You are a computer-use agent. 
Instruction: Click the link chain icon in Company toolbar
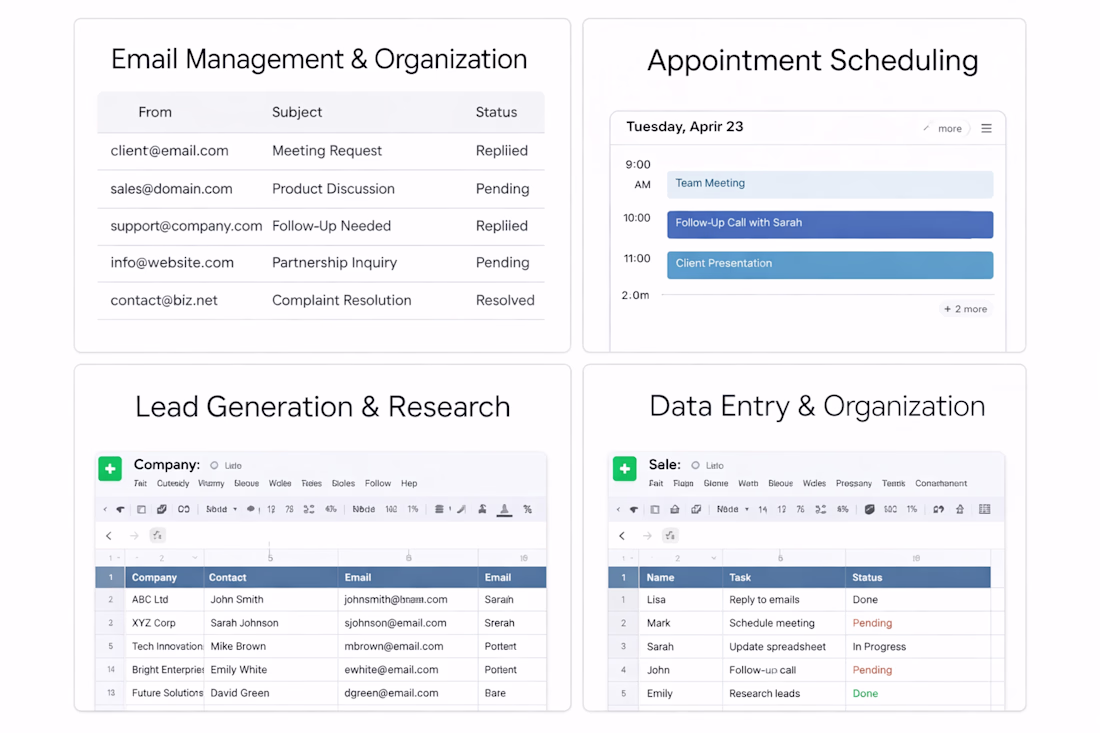[184, 509]
